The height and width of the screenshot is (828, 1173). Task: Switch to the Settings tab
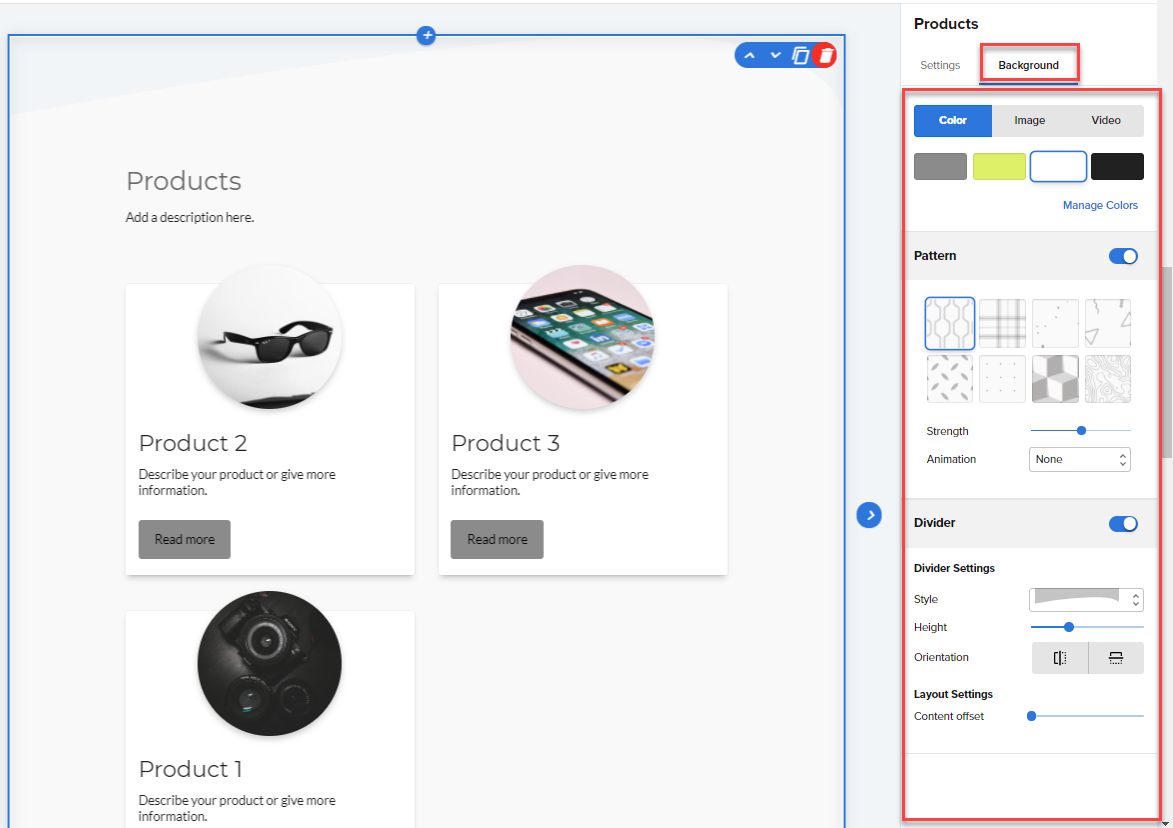pos(940,65)
